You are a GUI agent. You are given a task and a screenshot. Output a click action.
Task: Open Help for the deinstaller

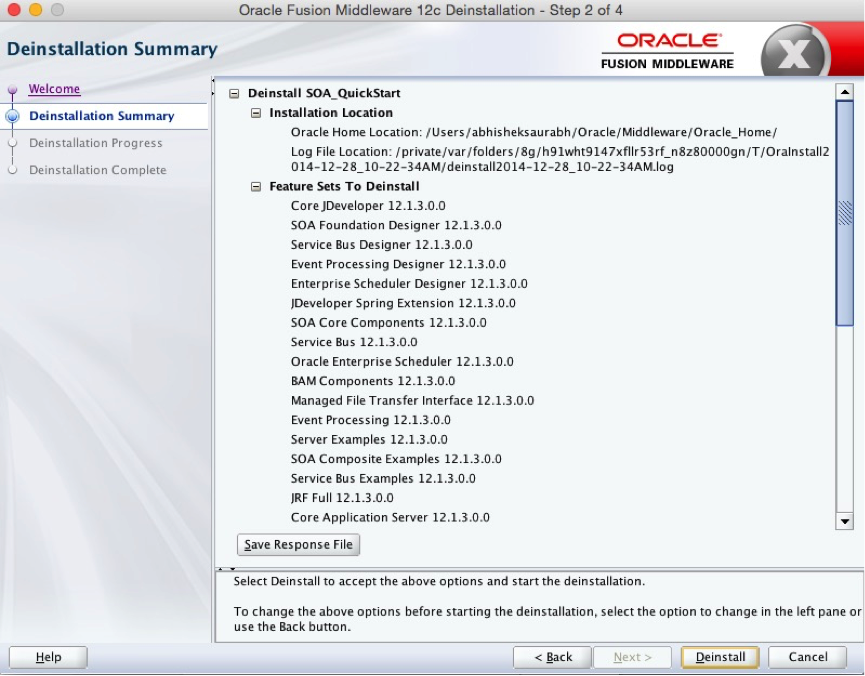(x=48, y=657)
